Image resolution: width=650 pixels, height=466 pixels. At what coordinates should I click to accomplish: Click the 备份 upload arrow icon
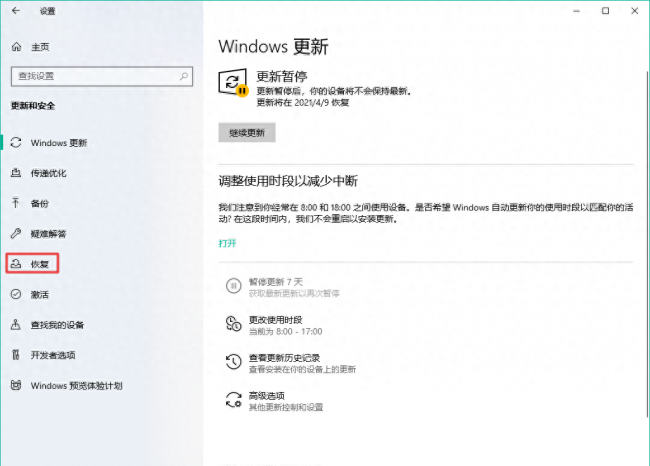click(x=16, y=203)
